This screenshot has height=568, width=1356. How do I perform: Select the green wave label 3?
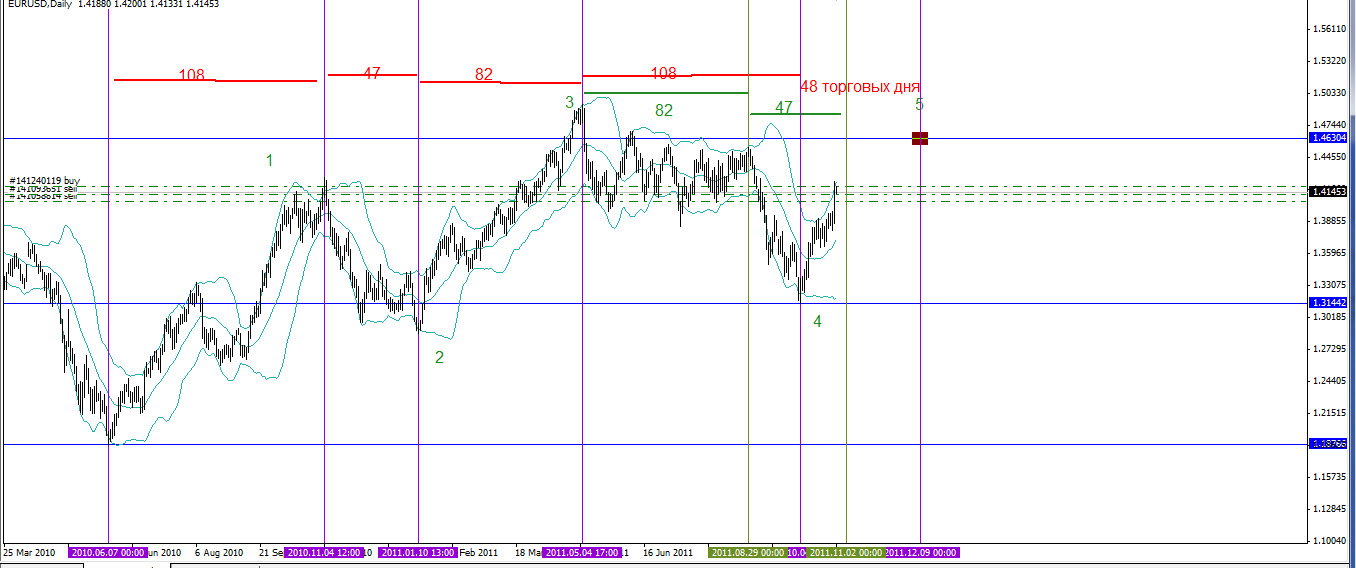tap(569, 102)
